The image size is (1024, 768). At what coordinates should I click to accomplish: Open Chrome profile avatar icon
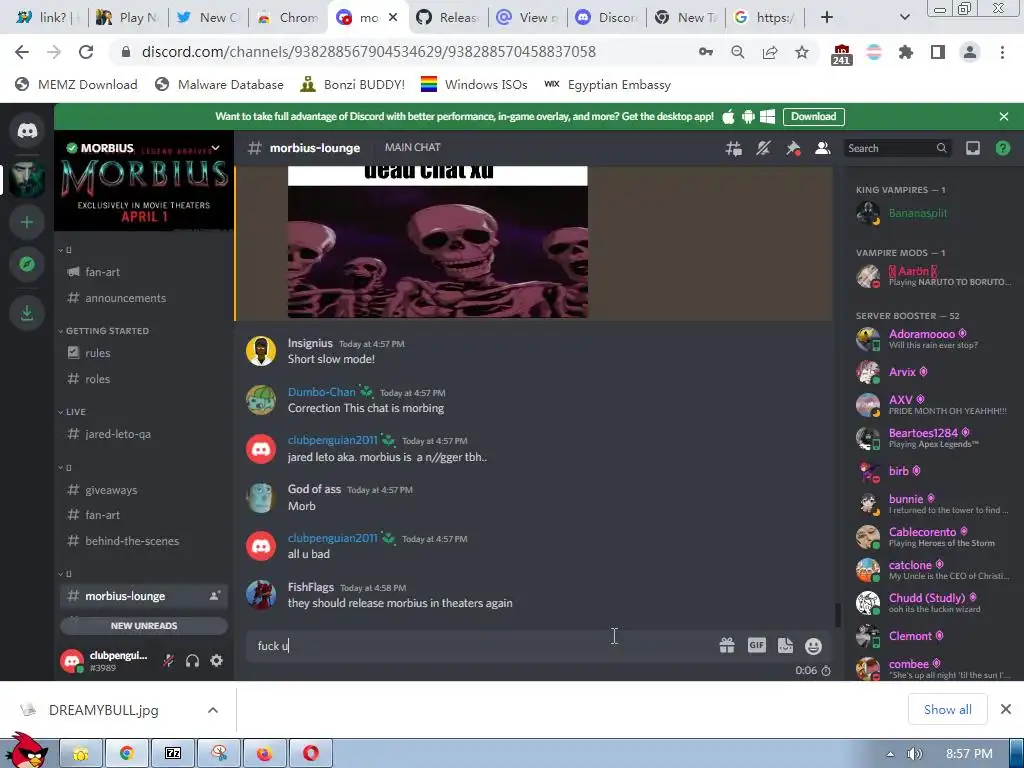point(970,52)
